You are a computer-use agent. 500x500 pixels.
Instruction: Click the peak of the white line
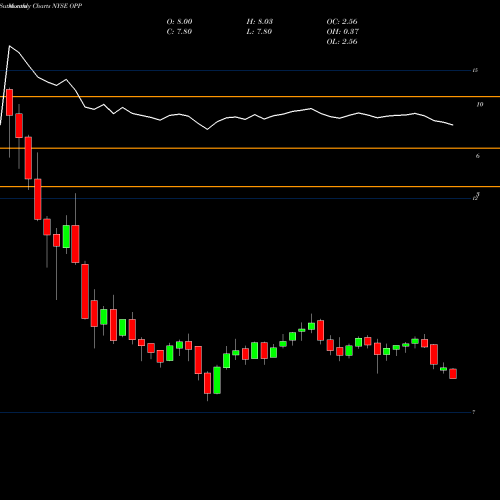(x=9, y=46)
